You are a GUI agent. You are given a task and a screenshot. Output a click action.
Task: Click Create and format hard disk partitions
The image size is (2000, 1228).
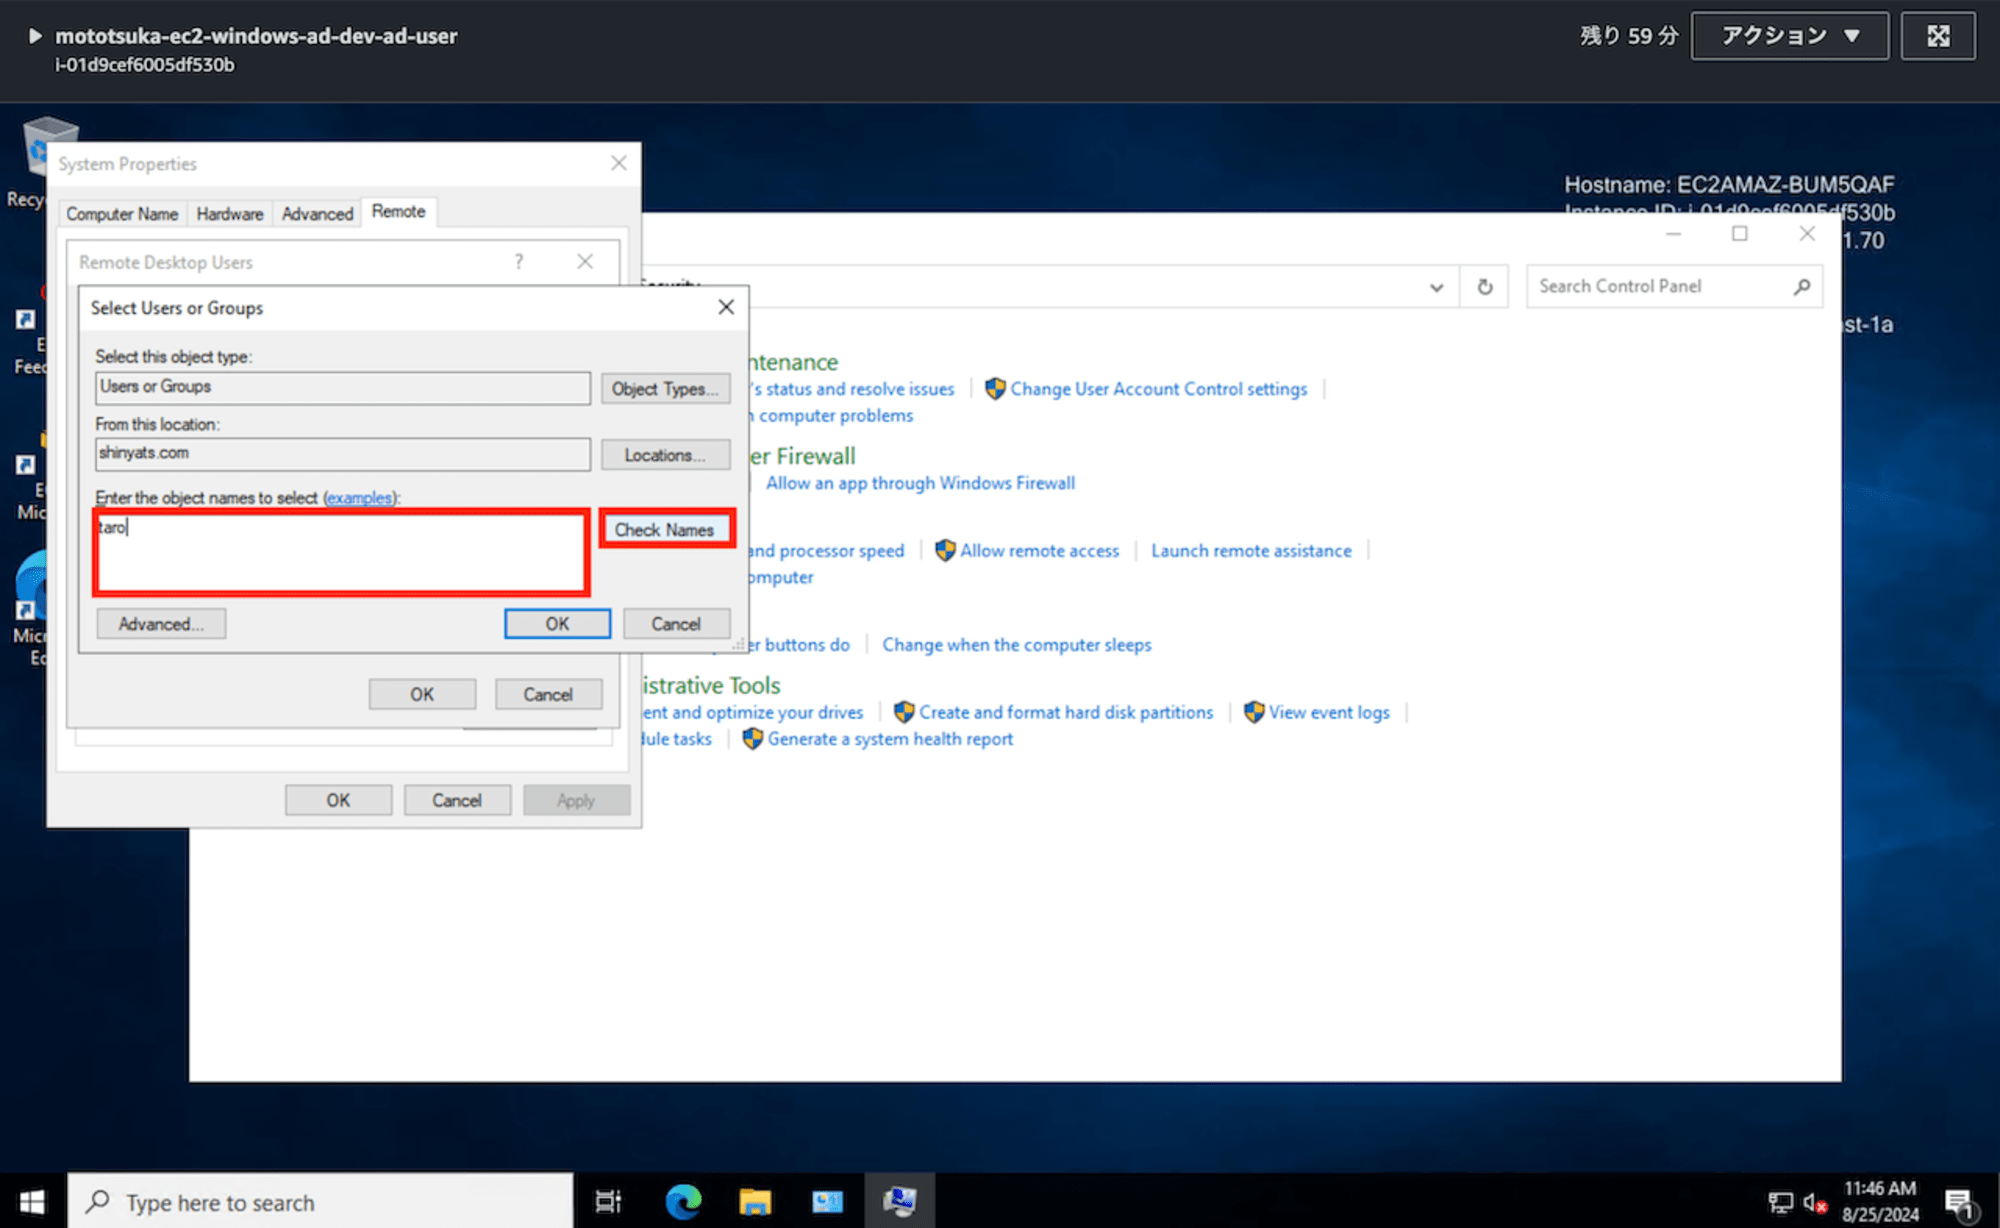(1066, 713)
